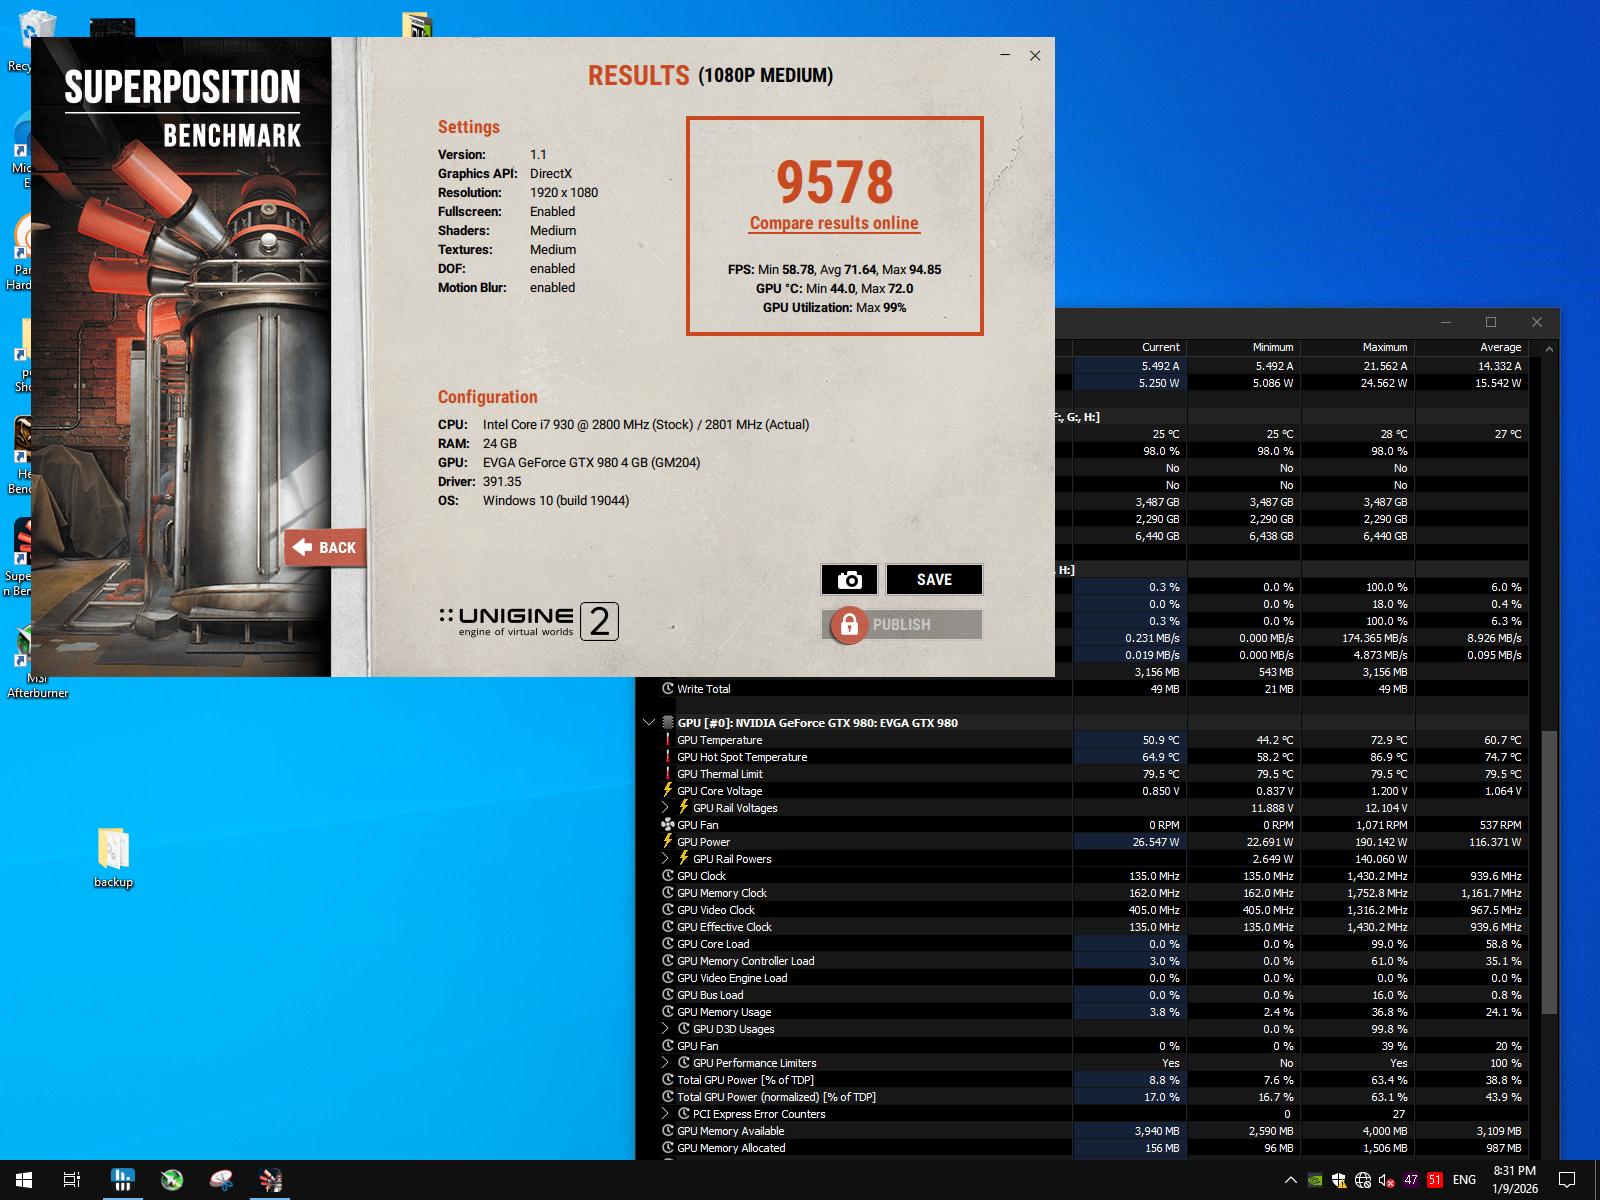Show hidden tray icons chevron

[1291, 1180]
